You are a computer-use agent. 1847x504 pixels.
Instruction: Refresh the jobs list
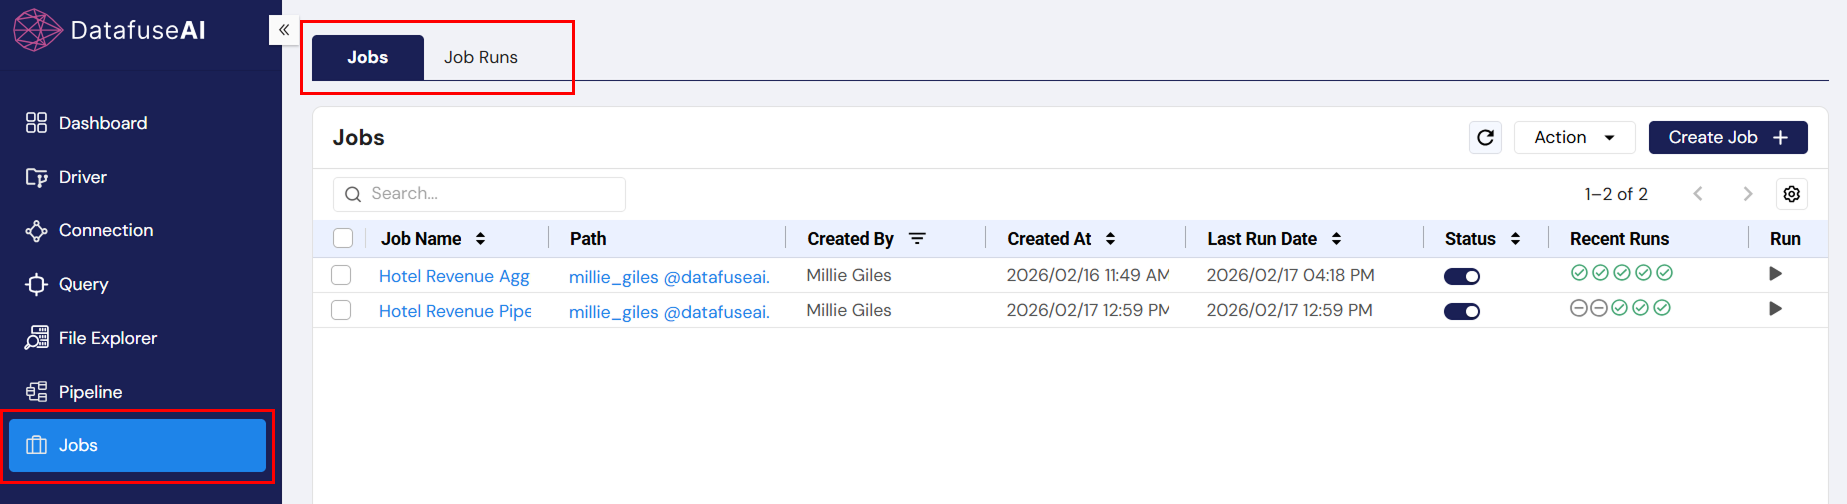1485,137
